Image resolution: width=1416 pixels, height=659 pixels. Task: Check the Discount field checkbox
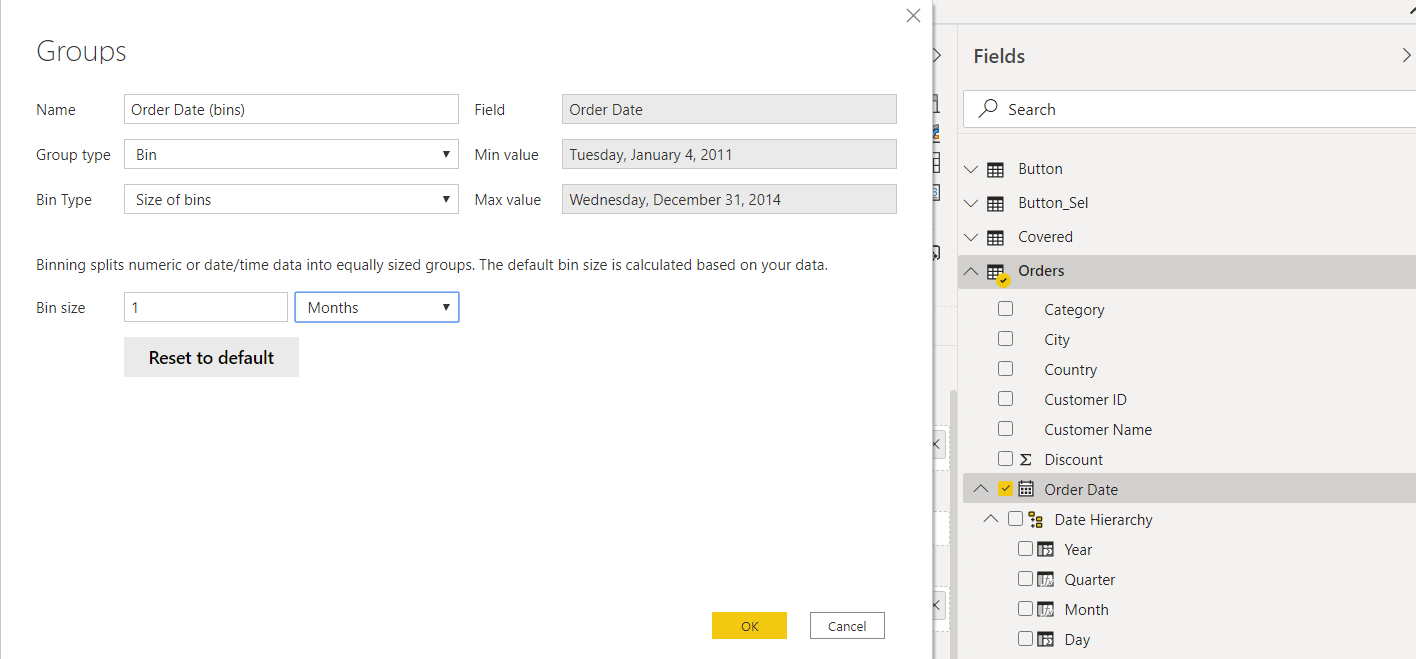(1005, 459)
